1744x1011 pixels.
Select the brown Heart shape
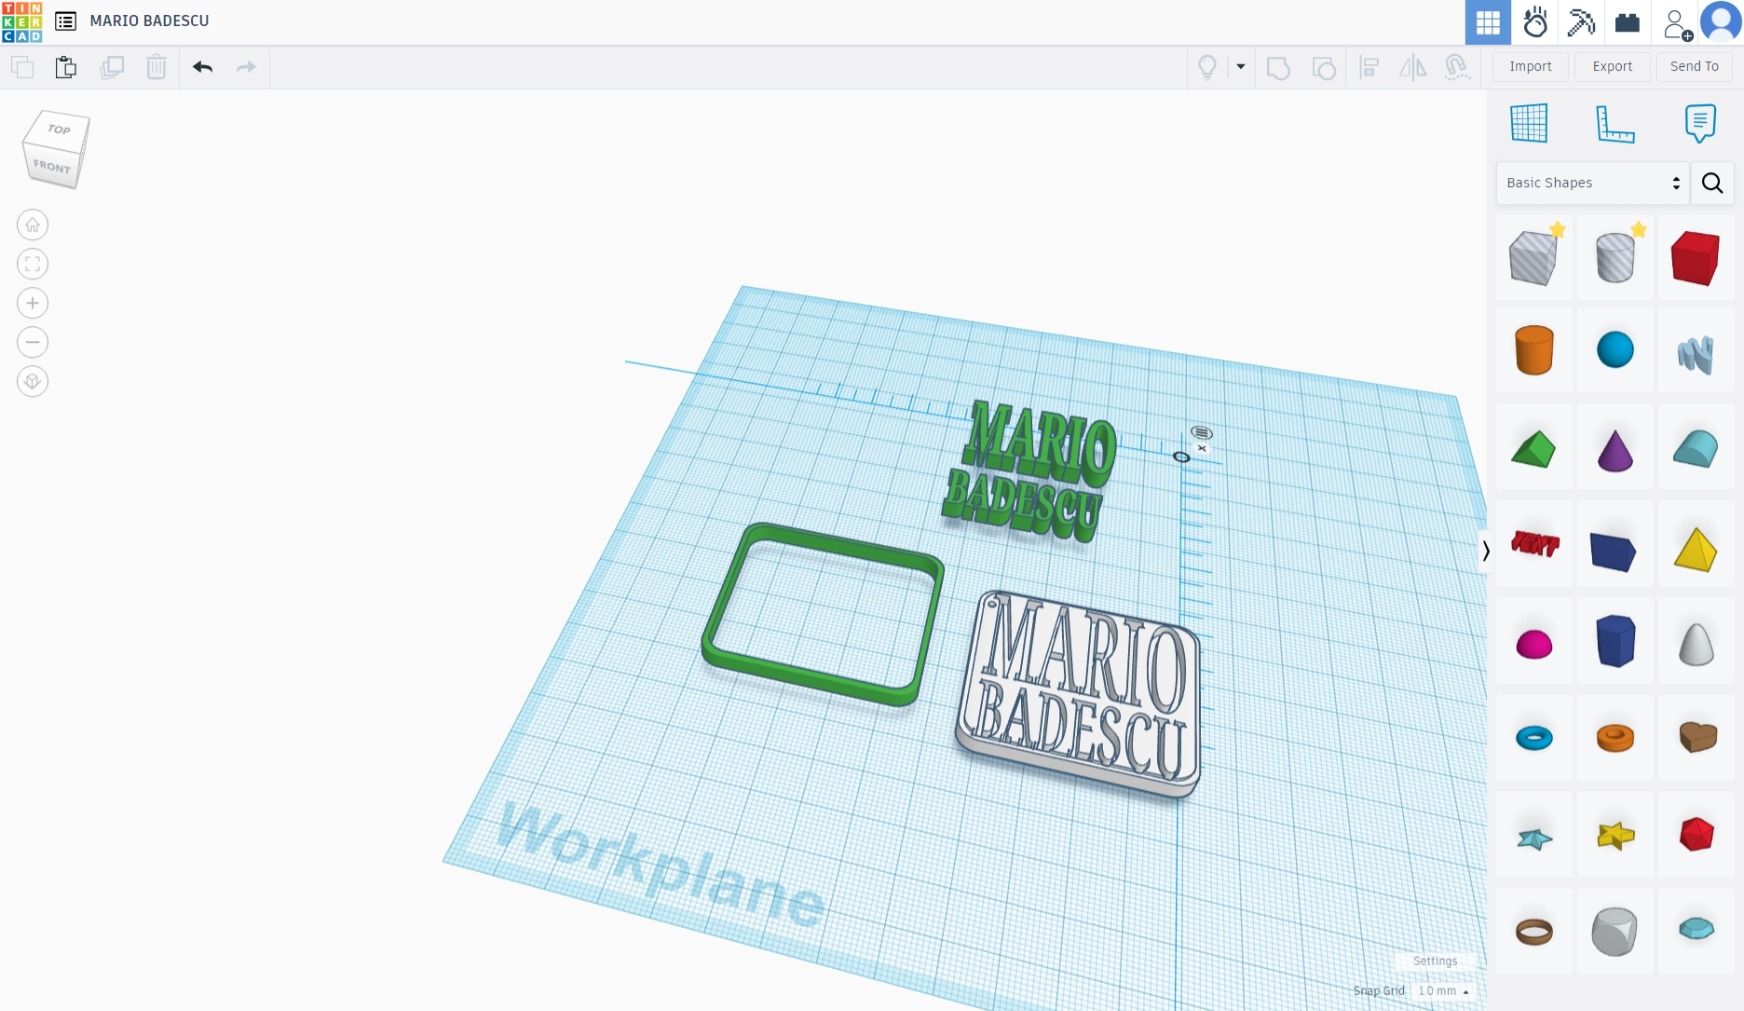1697,737
